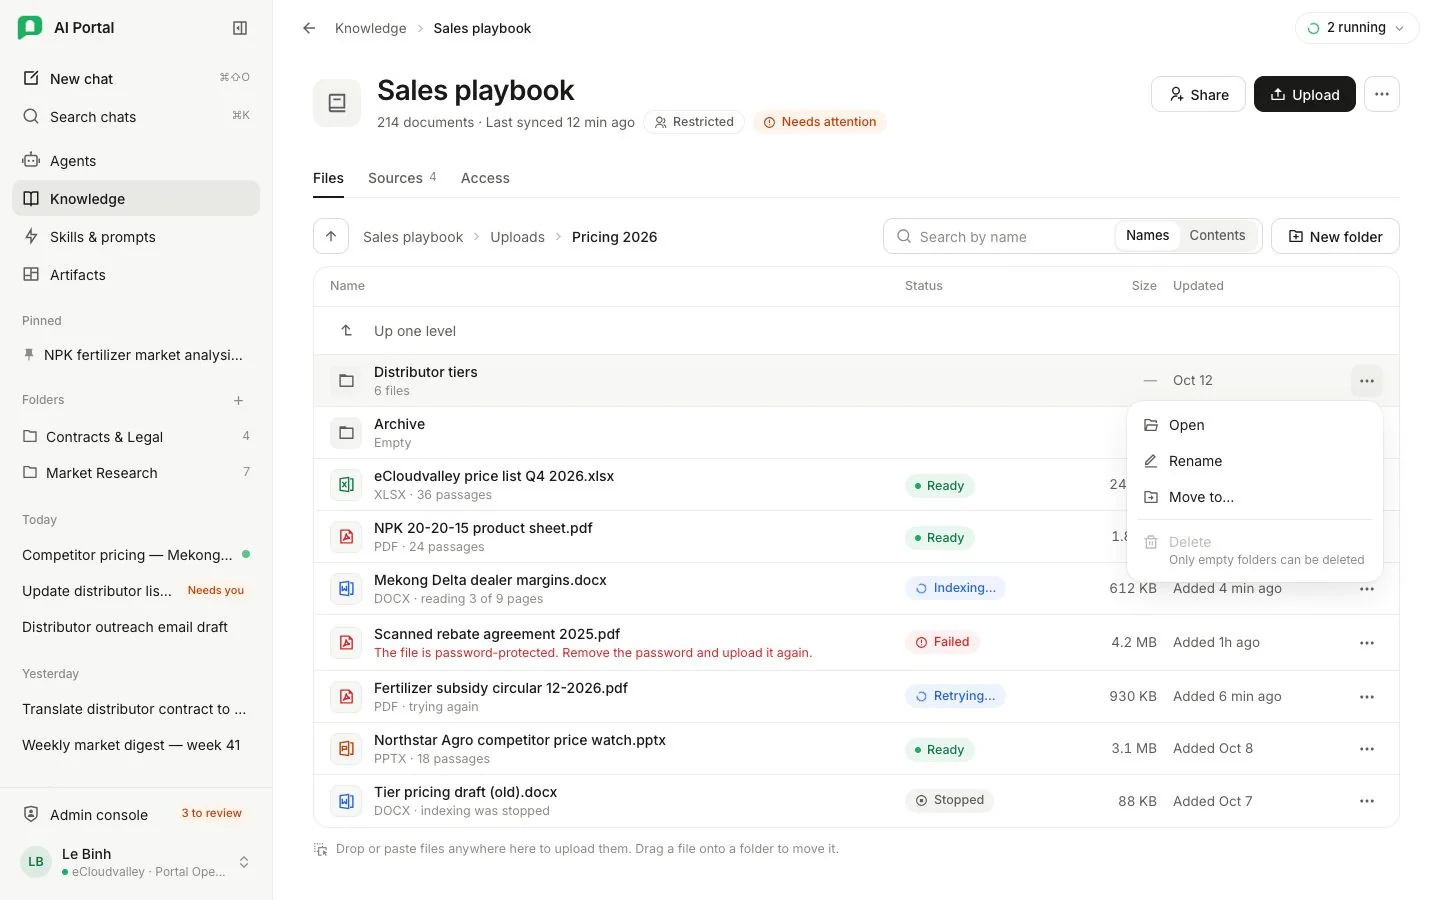Open row menu for Tier pricing draft

pyautogui.click(x=1367, y=801)
